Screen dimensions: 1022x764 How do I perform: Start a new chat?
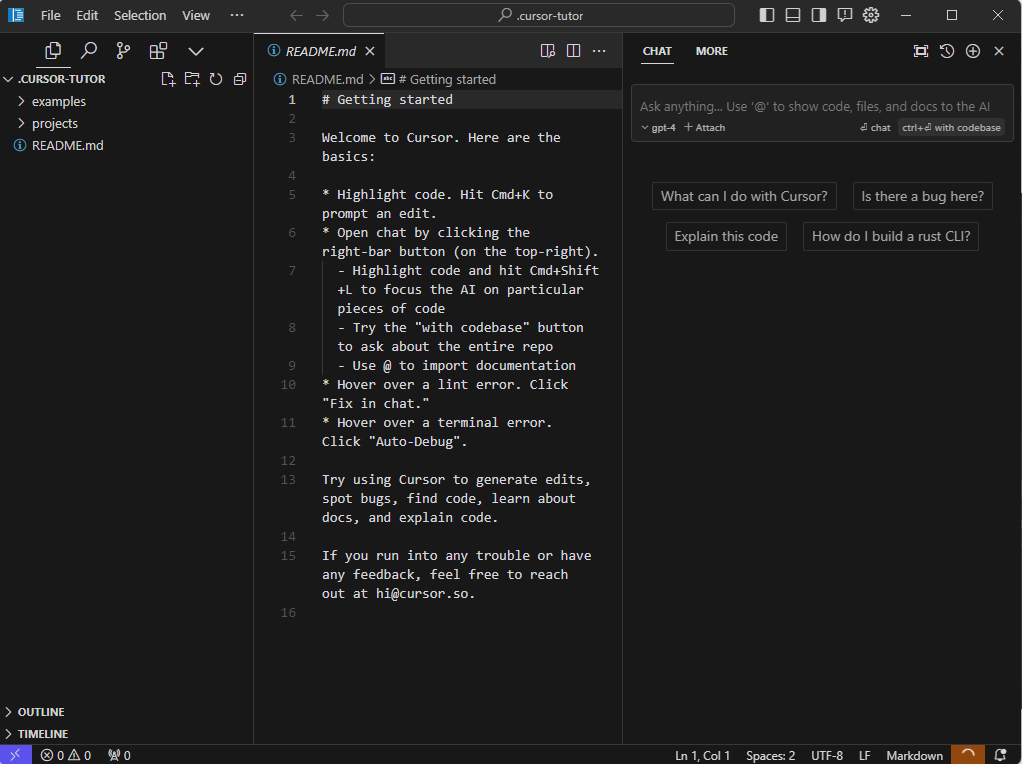(973, 51)
